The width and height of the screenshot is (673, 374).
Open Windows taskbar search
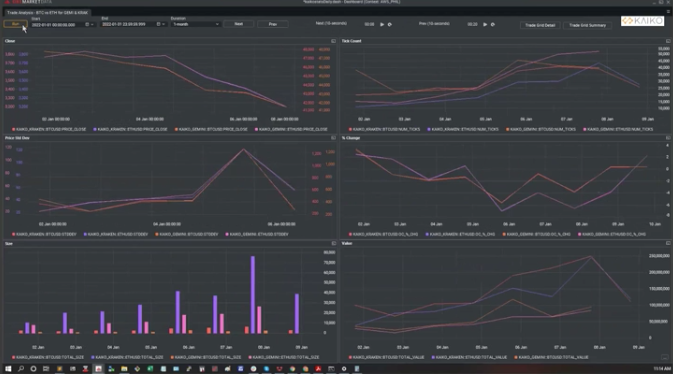point(21,369)
